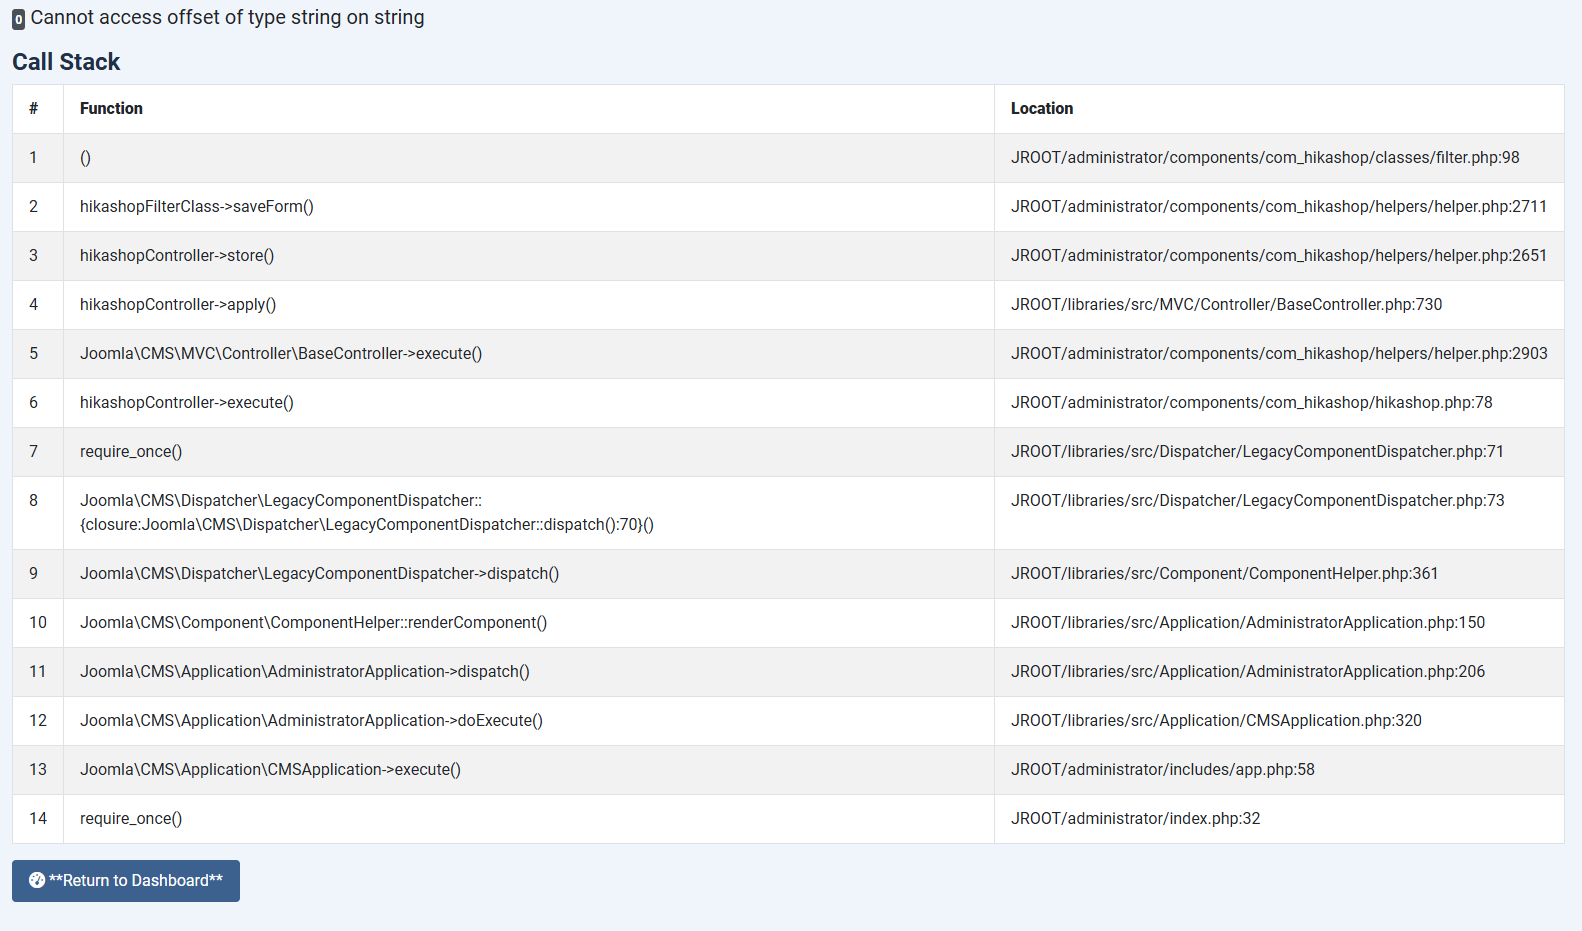Click the error code 0 badge
Screen dimensions: 1582x931
18,19
